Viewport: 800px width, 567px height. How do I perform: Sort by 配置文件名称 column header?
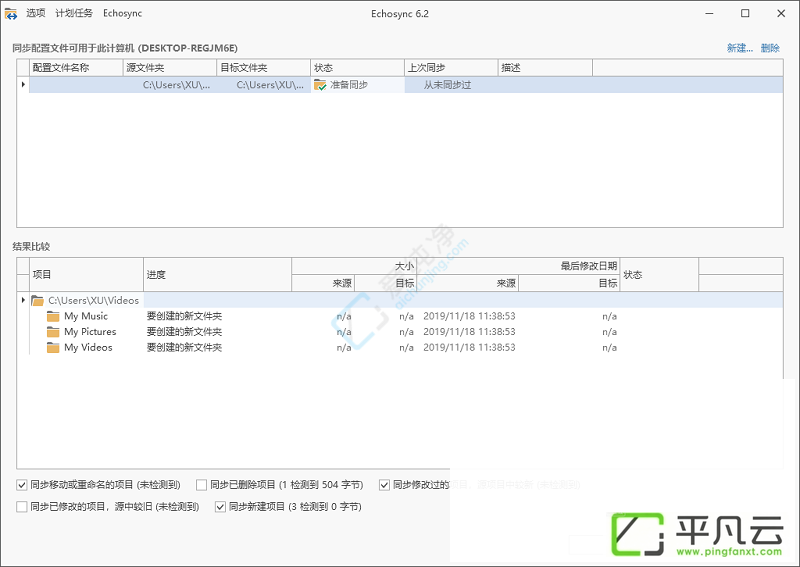coord(76,67)
